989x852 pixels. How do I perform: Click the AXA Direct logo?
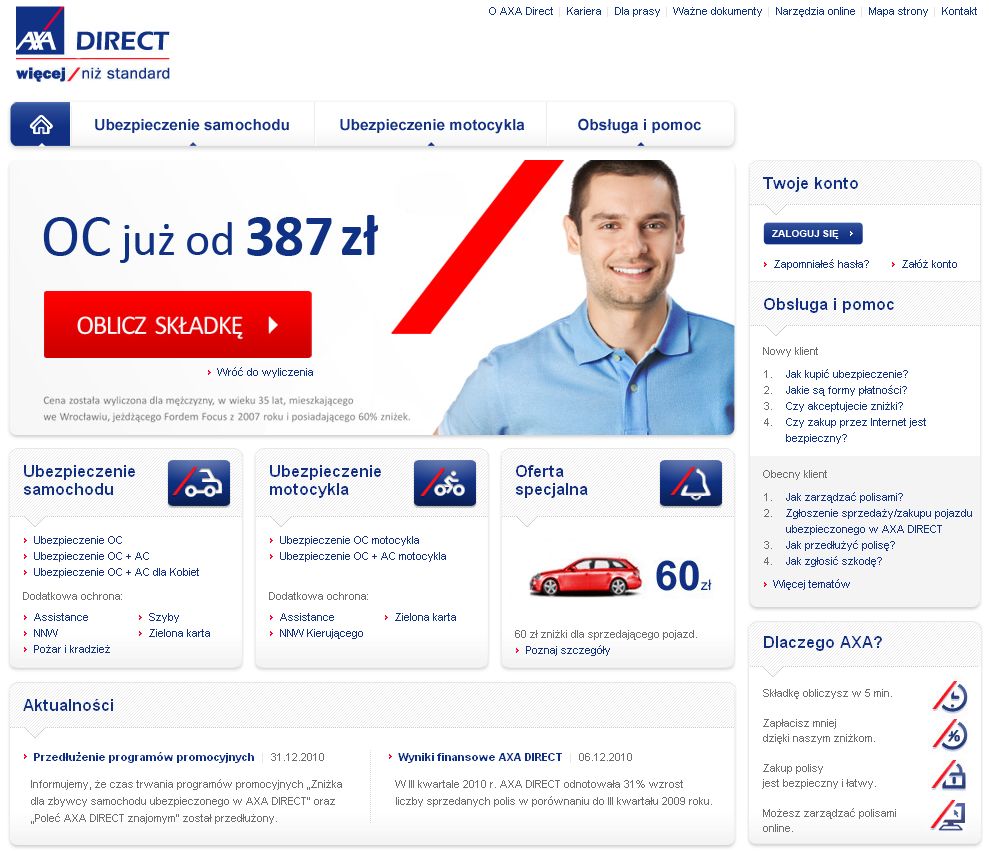pos(93,44)
